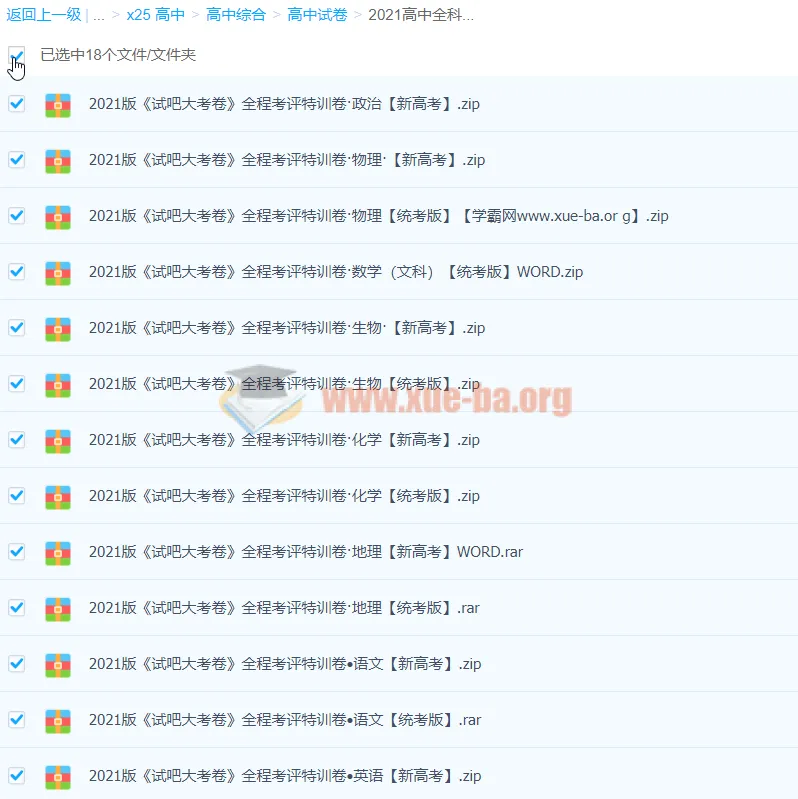
Task: Uncheck 物理【统考版】学霸网 zip checkbox
Action: click(16, 216)
